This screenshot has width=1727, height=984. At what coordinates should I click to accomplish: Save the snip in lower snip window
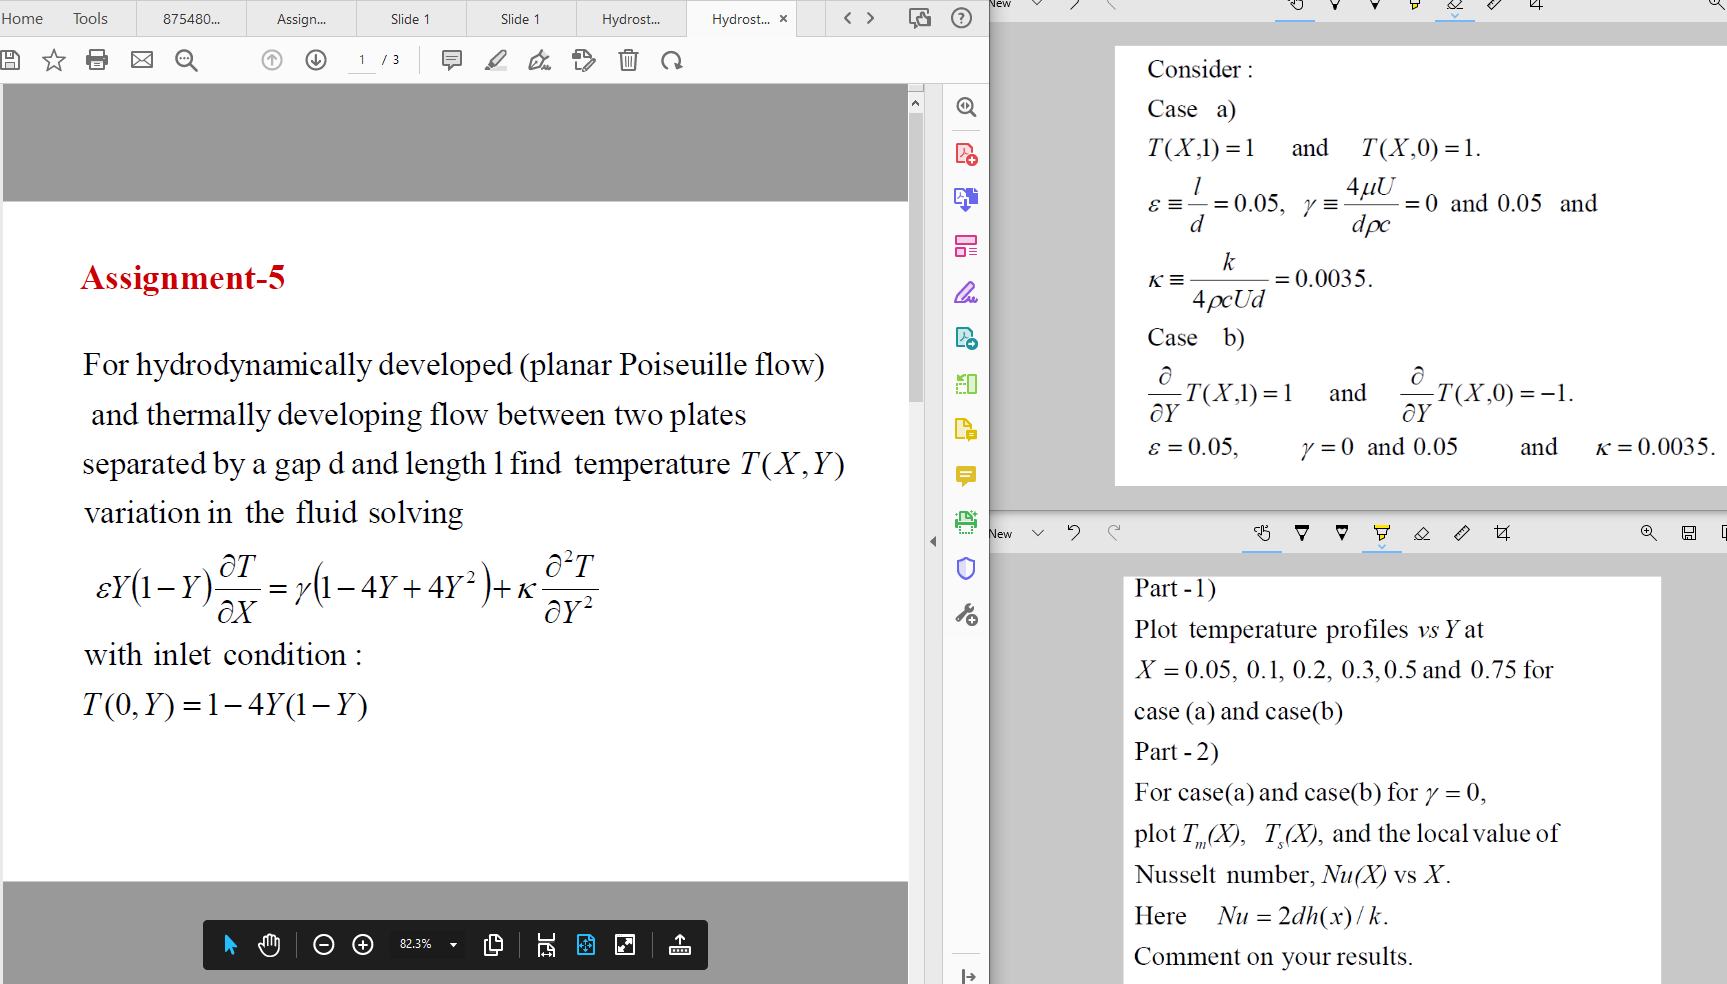point(1689,533)
